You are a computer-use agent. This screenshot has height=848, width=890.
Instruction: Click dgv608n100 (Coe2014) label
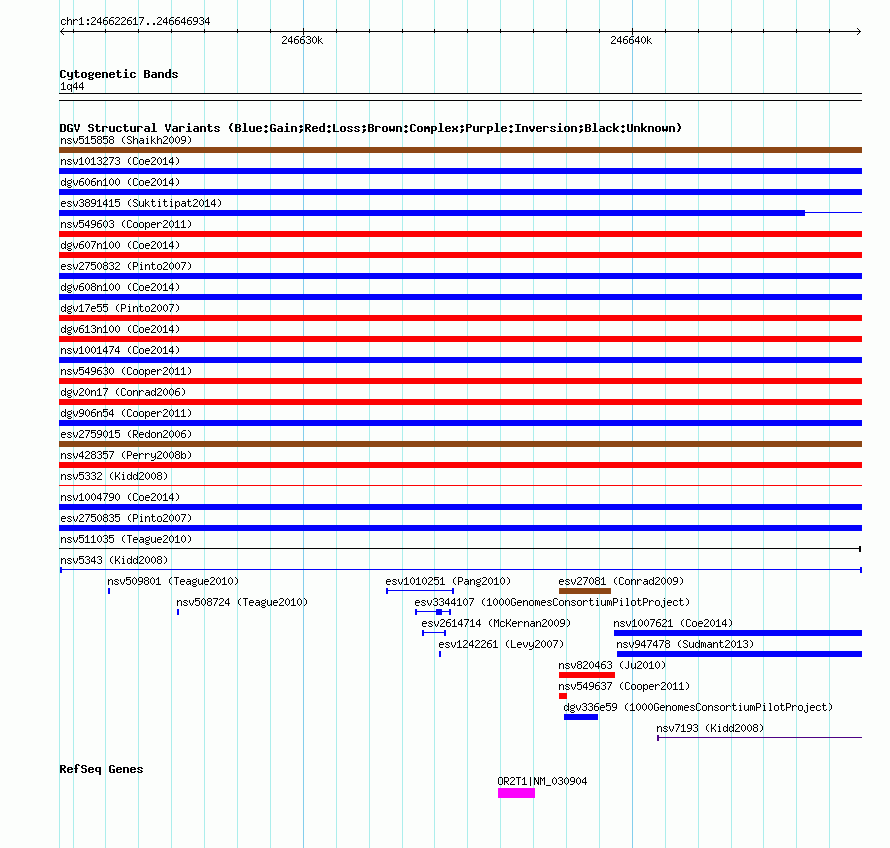point(120,287)
